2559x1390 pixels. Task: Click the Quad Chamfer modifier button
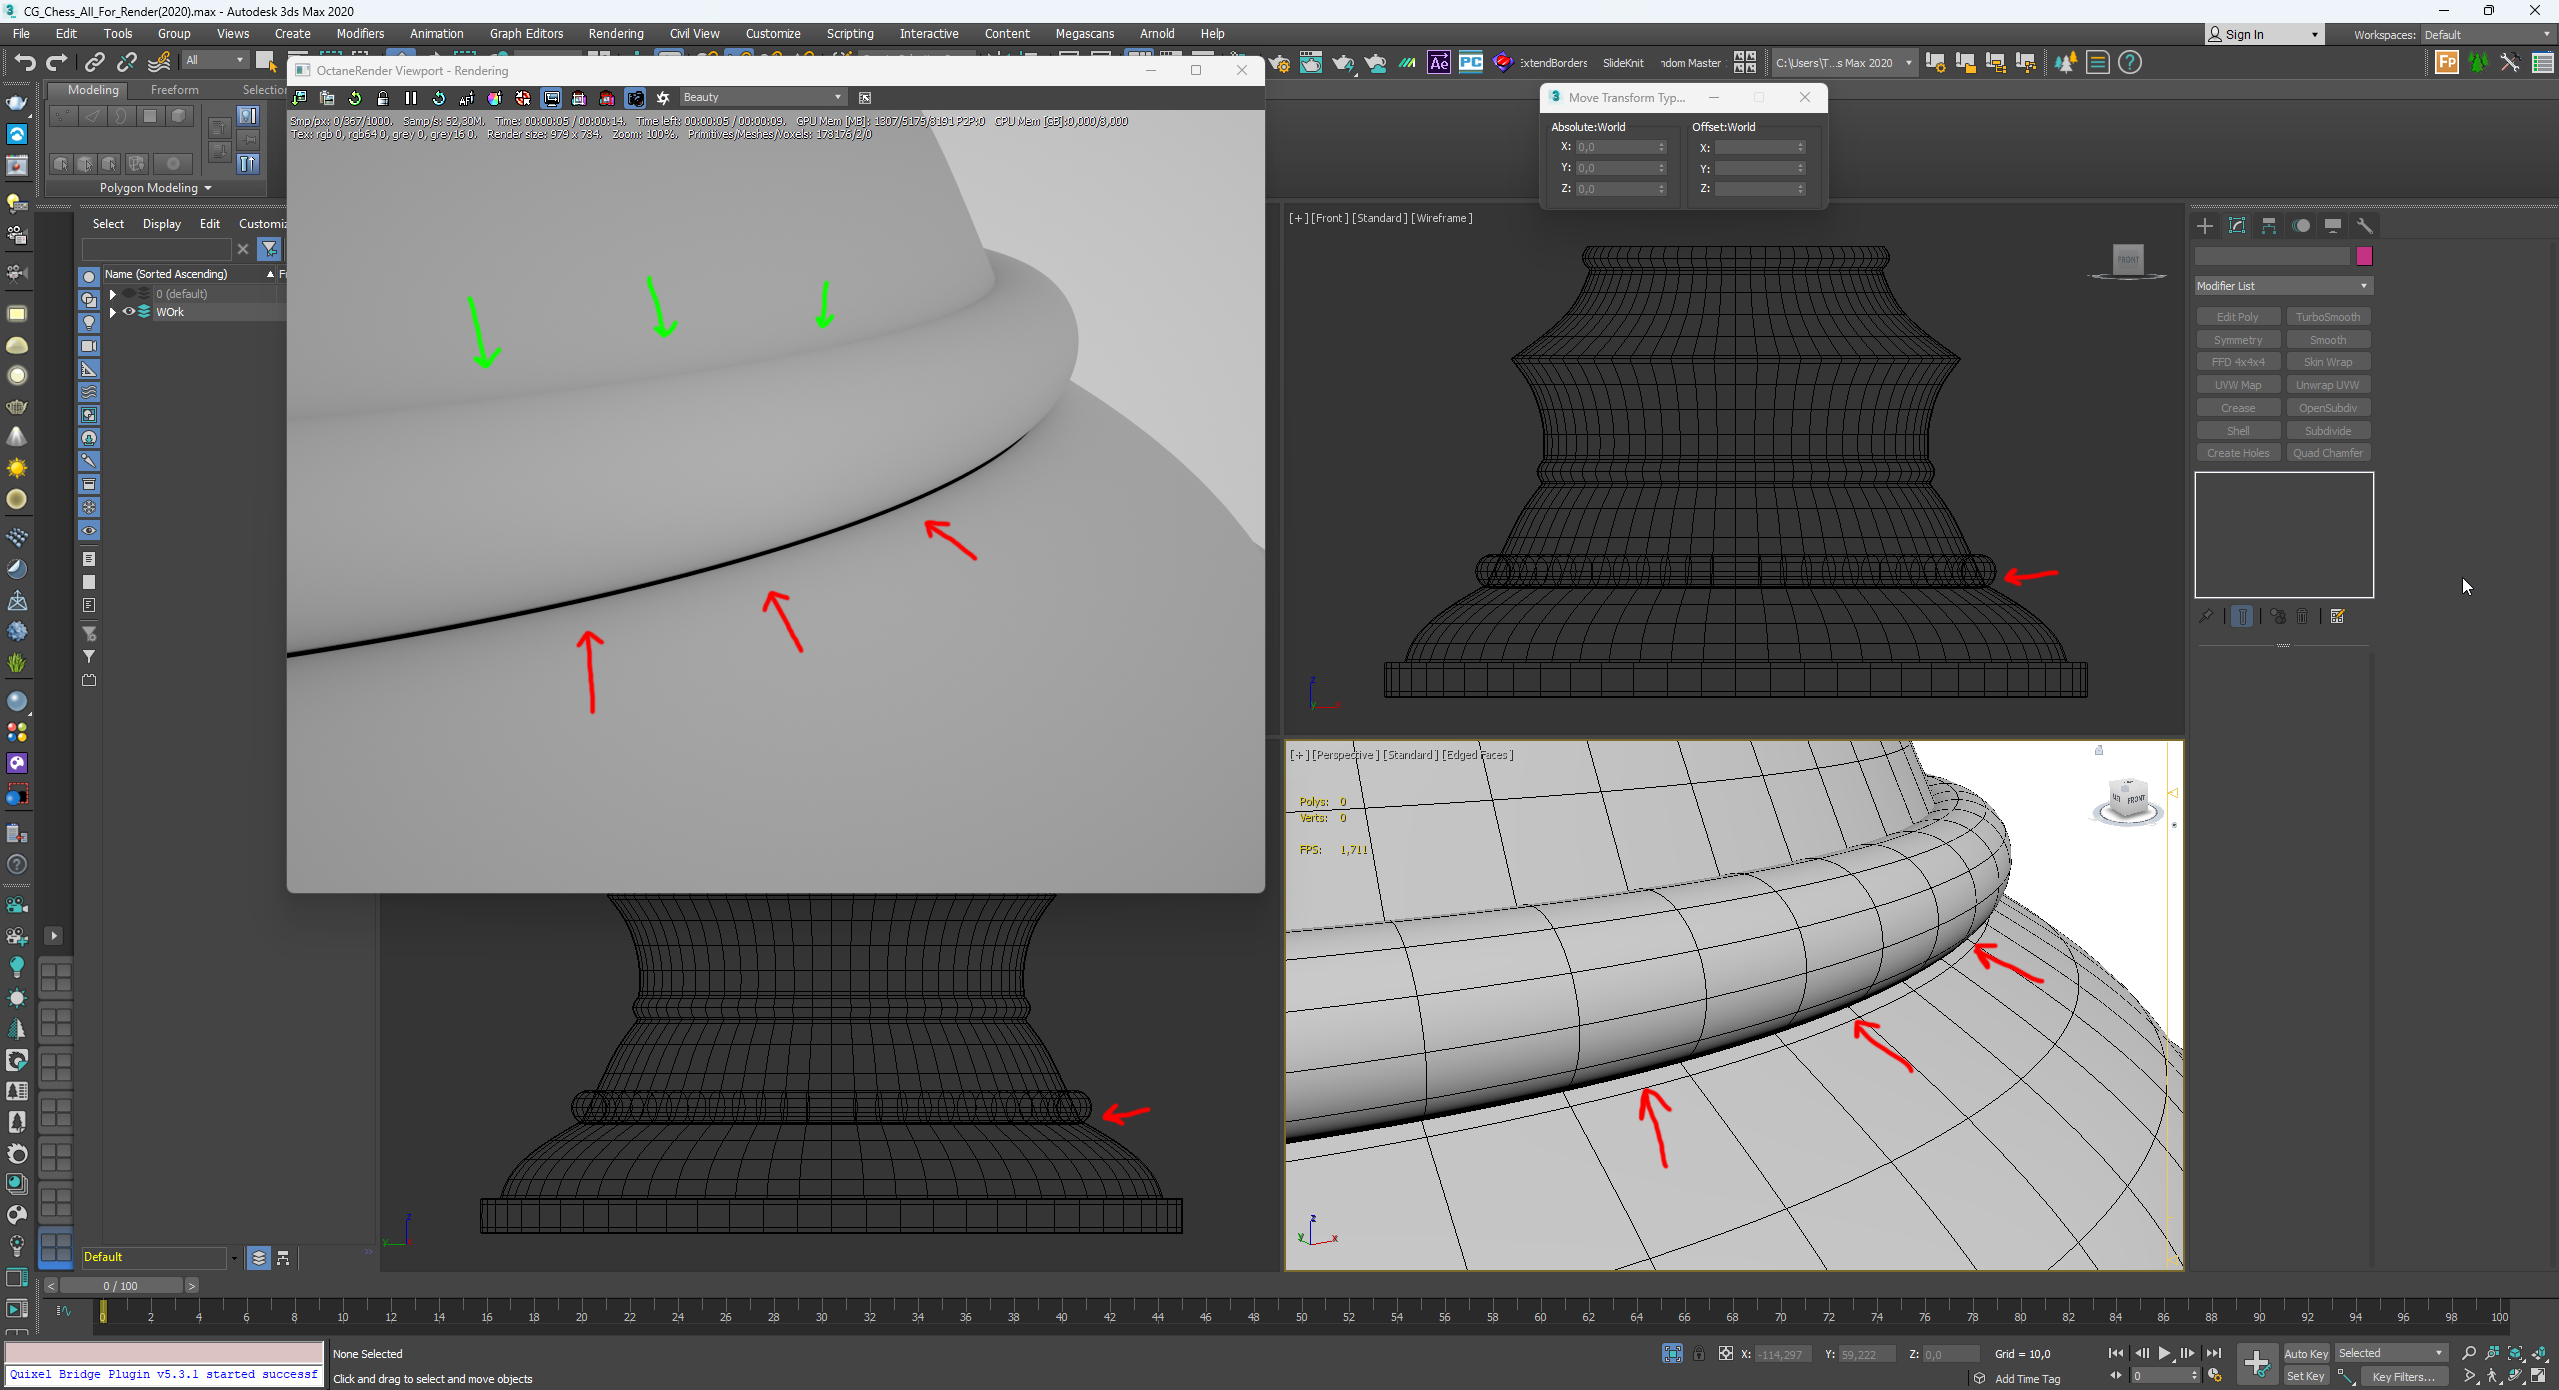pos(2327,453)
